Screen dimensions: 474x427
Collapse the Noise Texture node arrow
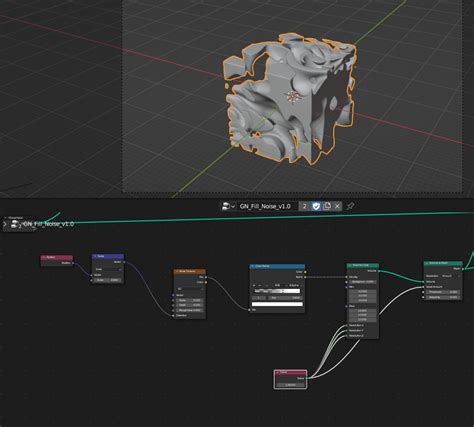click(x=177, y=271)
